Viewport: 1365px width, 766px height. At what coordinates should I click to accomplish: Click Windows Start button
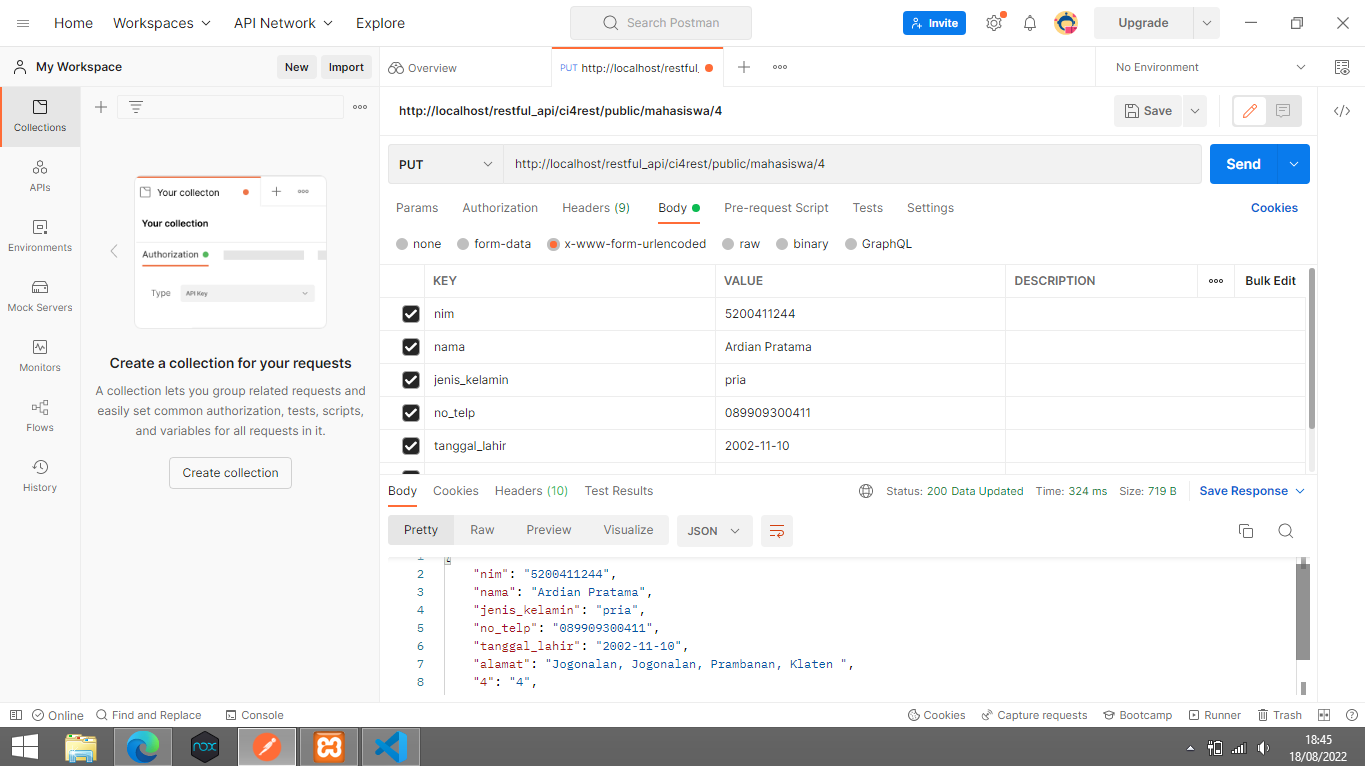click(25, 747)
